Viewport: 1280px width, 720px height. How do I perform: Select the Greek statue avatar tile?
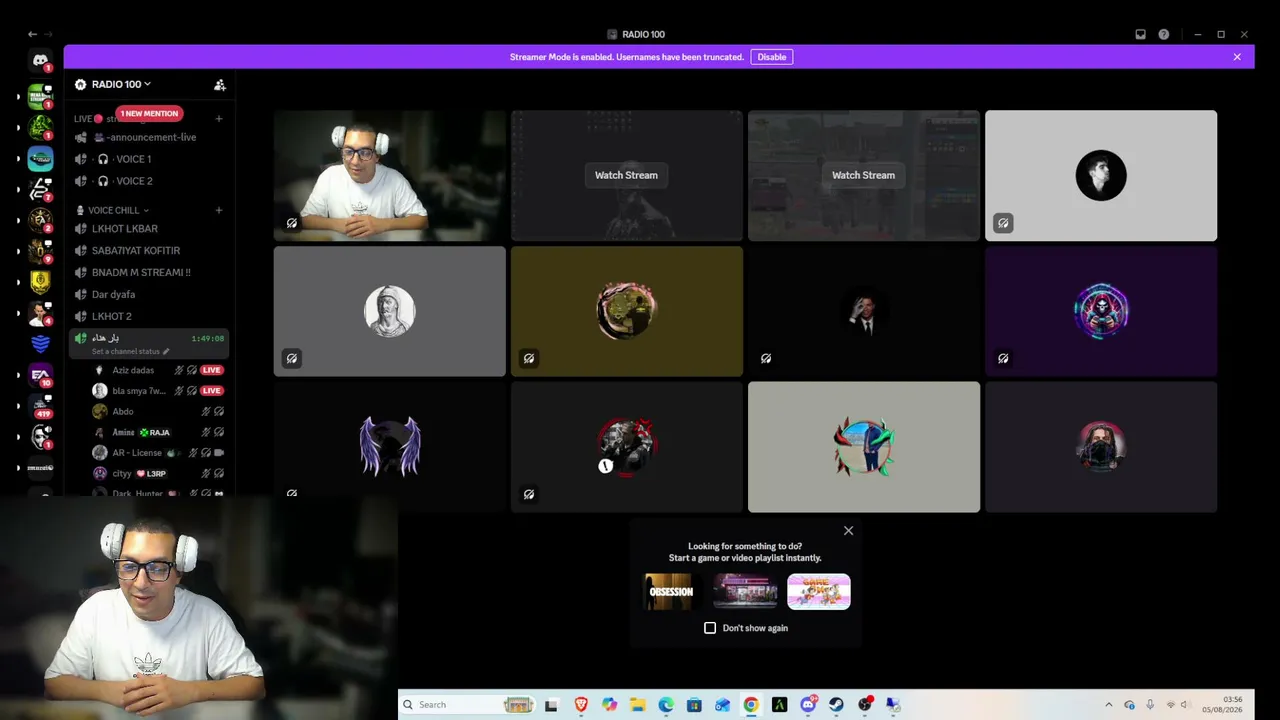coord(389,311)
